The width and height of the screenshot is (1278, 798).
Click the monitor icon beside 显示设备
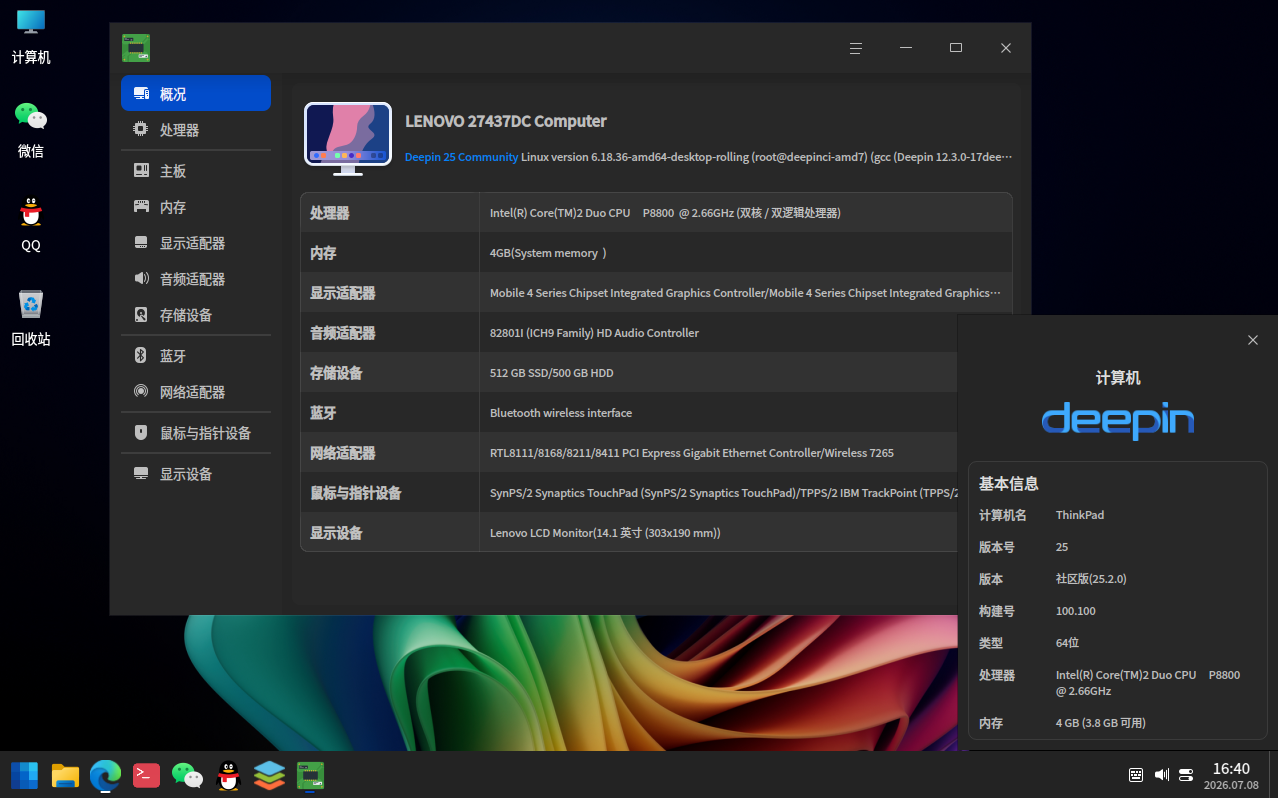point(141,474)
